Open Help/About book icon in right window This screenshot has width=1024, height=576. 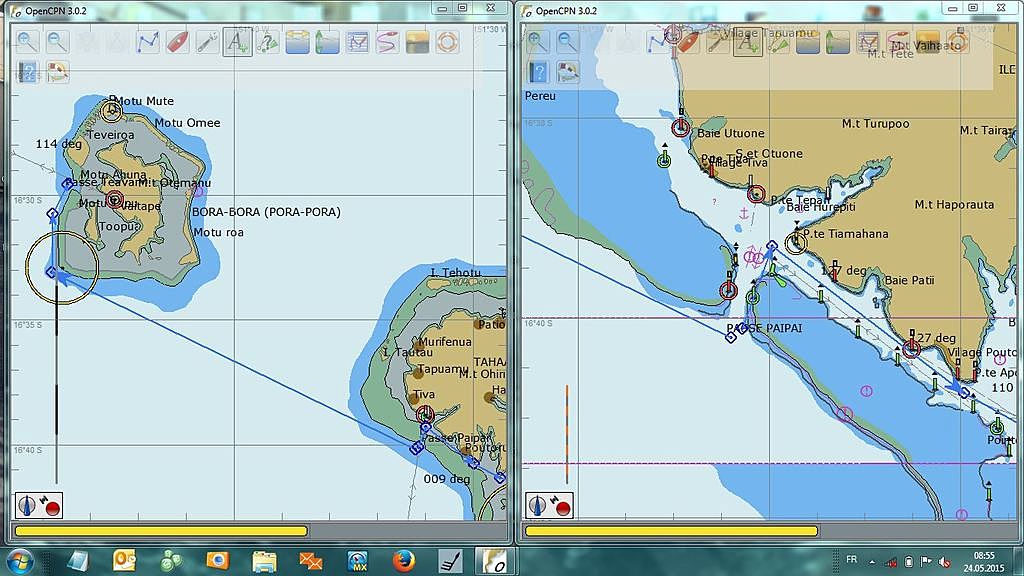click(537, 72)
